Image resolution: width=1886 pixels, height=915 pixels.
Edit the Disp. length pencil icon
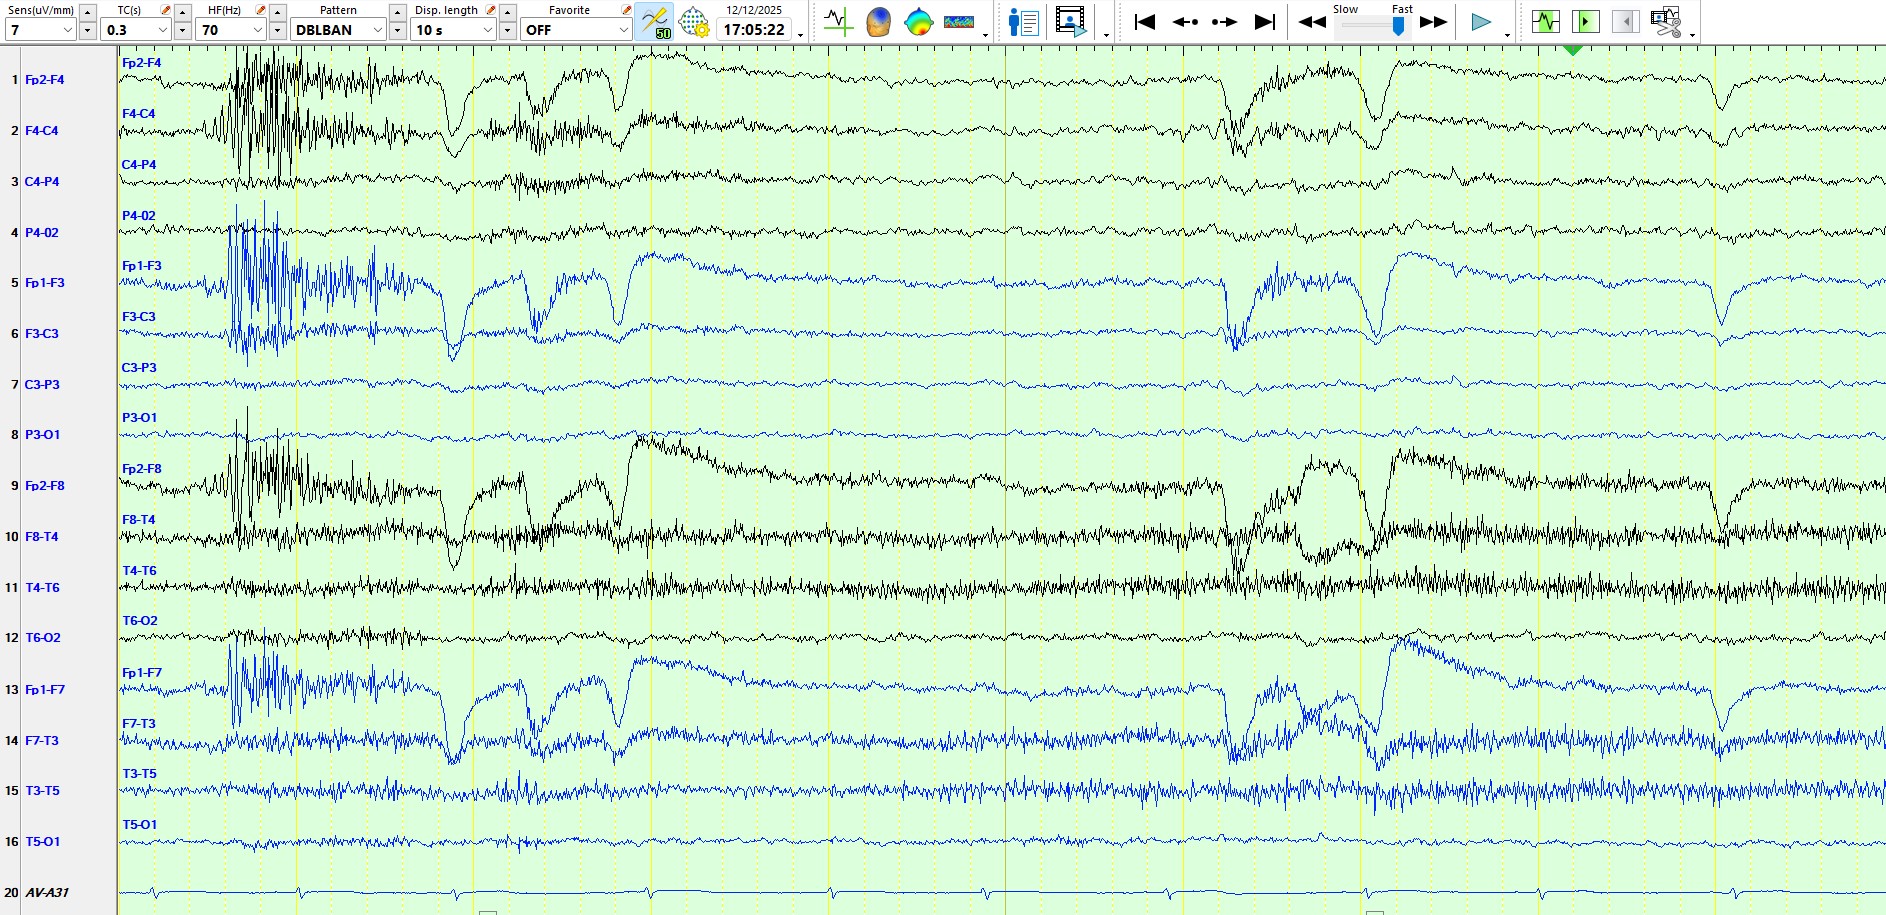coord(491,10)
